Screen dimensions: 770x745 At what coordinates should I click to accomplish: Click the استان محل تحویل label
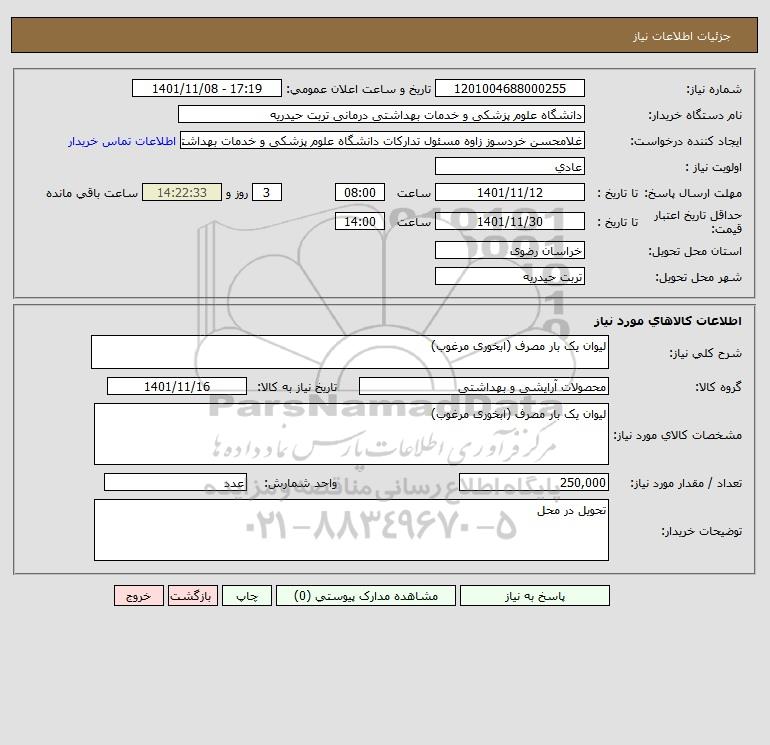click(x=695, y=251)
